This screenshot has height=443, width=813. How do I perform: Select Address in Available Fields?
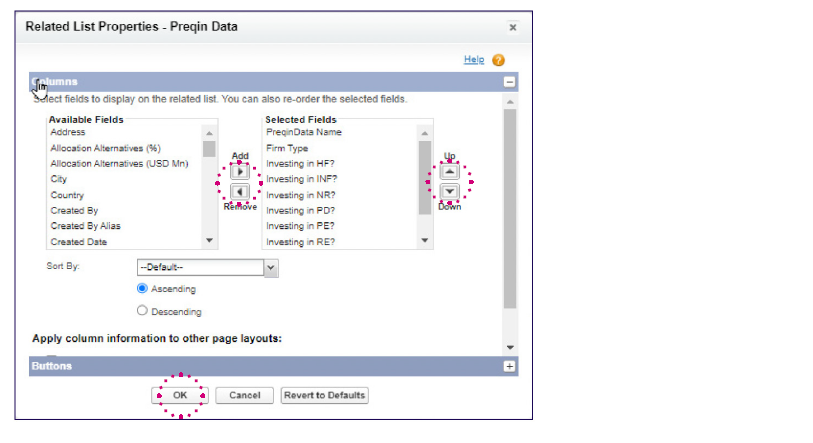[68, 132]
